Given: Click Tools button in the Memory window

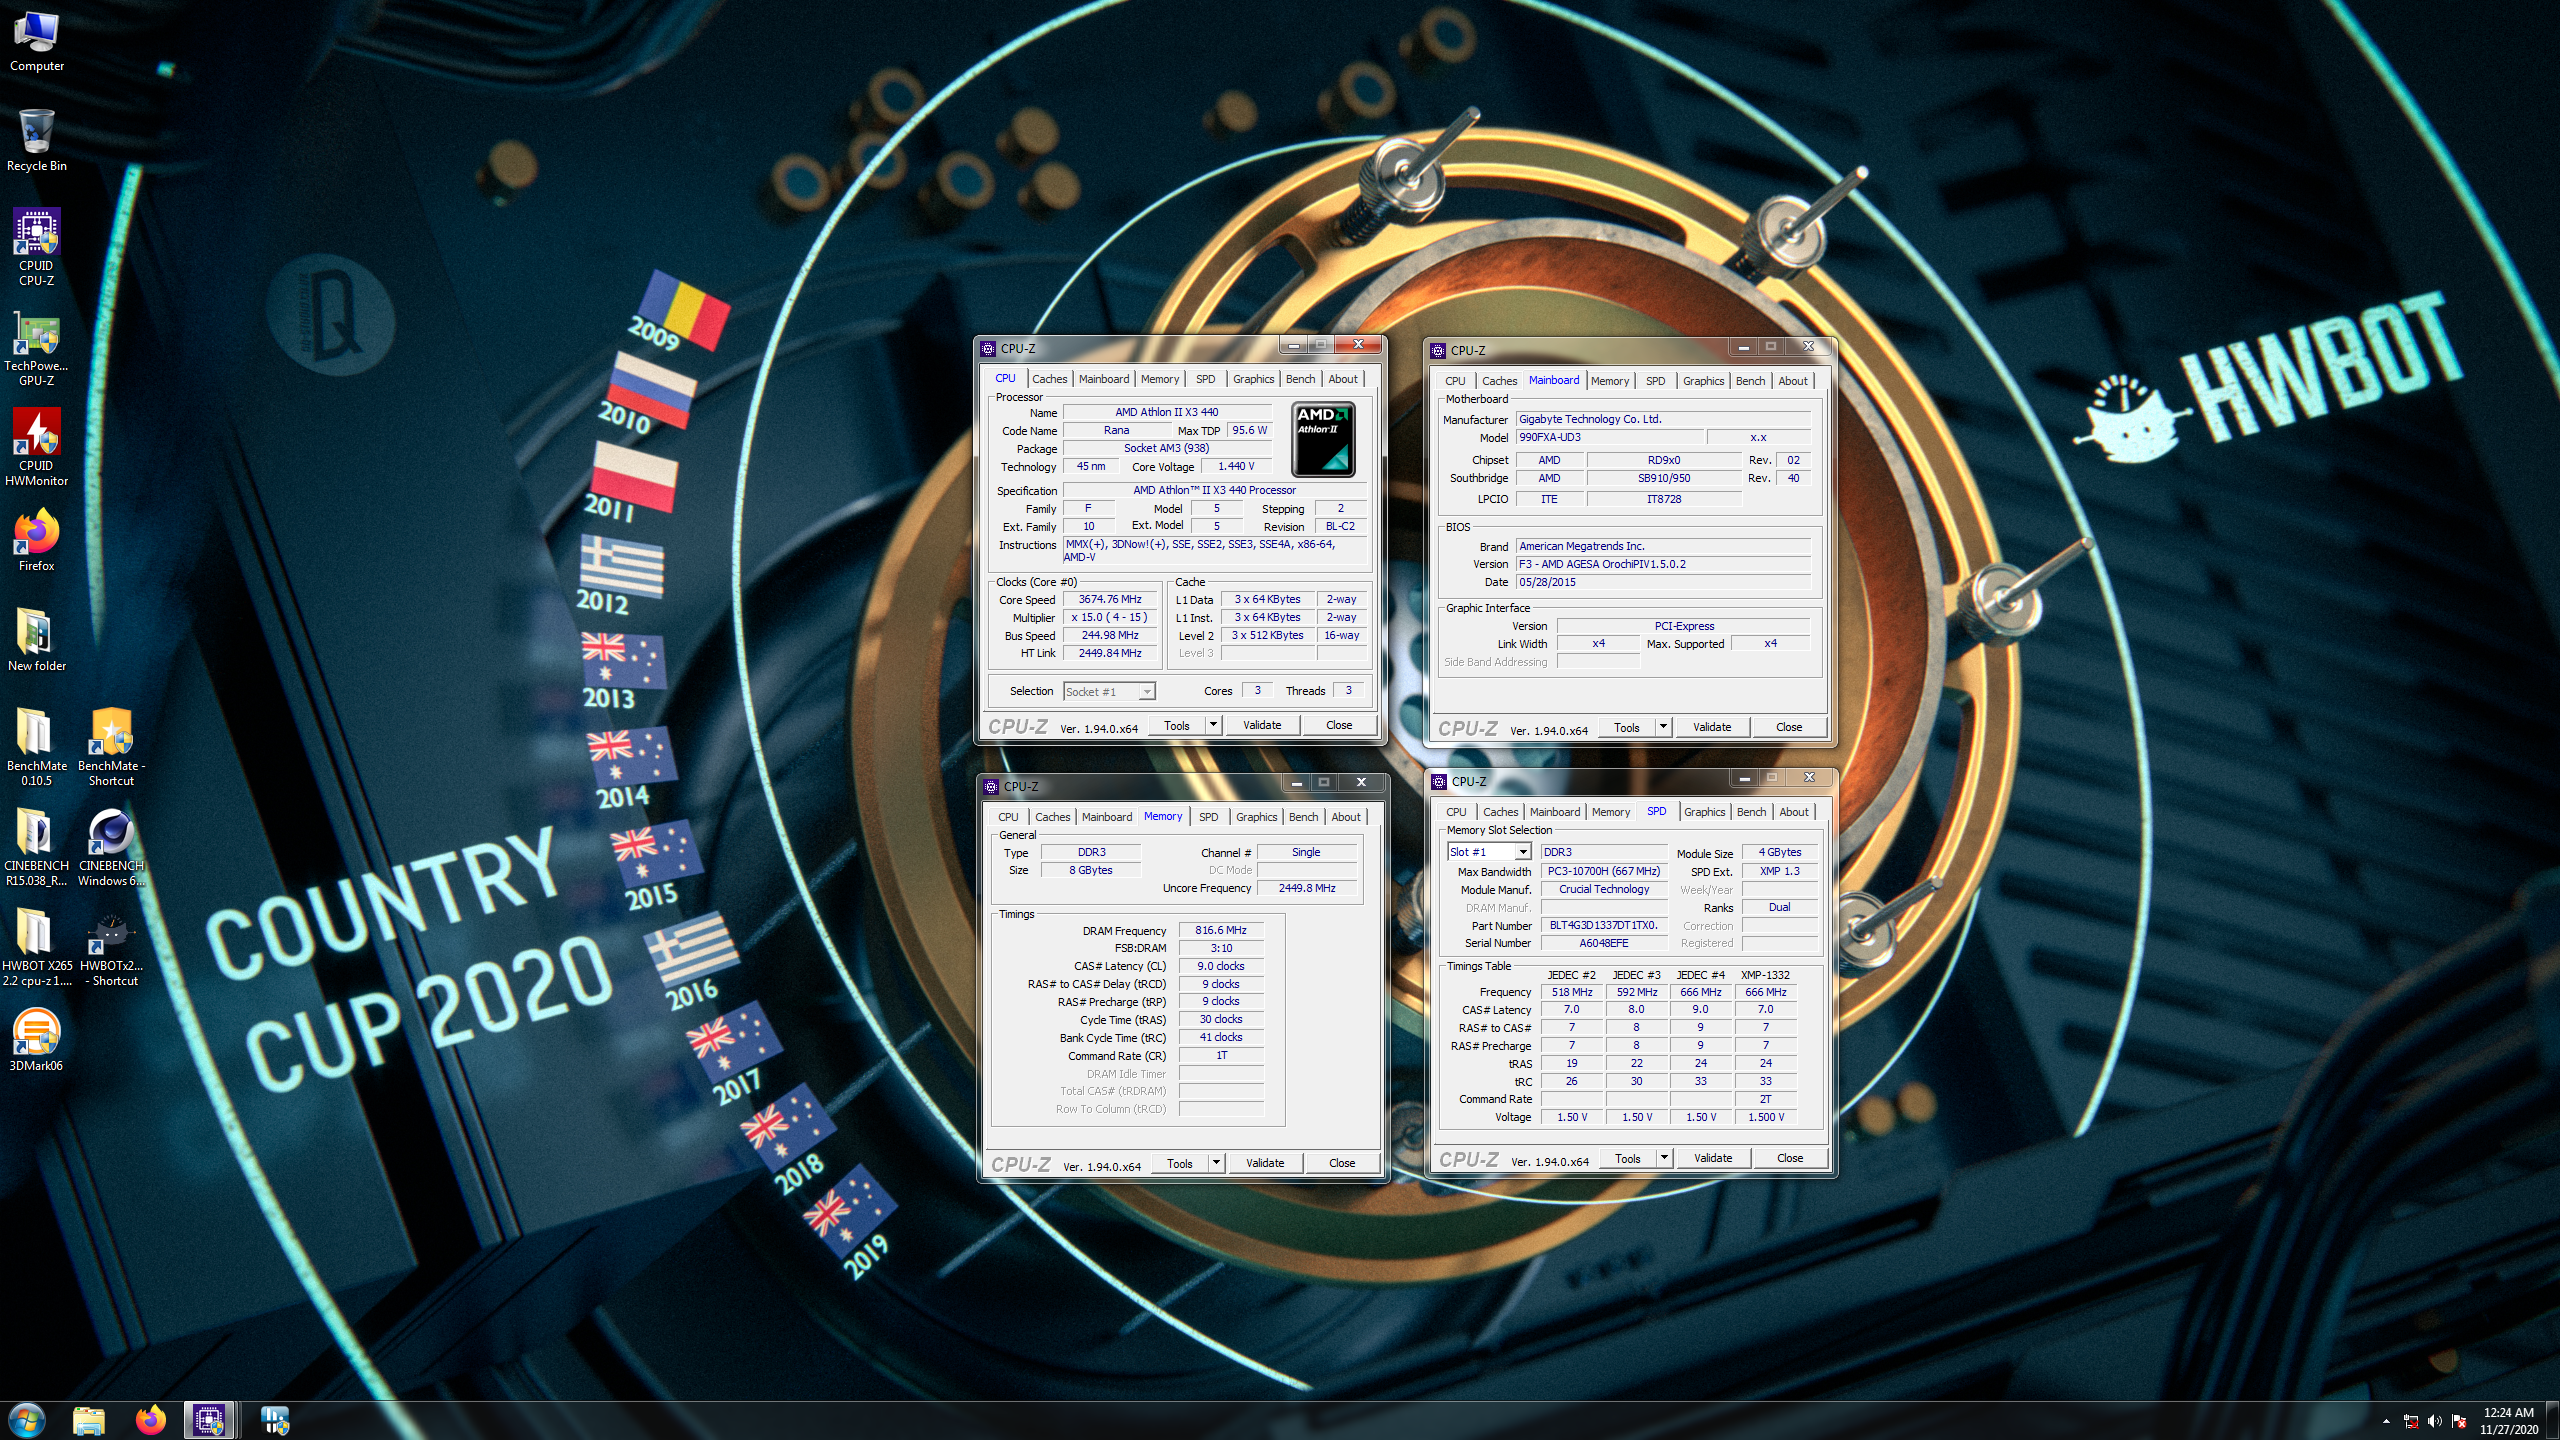Looking at the screenshot, I should 1180,1162.
